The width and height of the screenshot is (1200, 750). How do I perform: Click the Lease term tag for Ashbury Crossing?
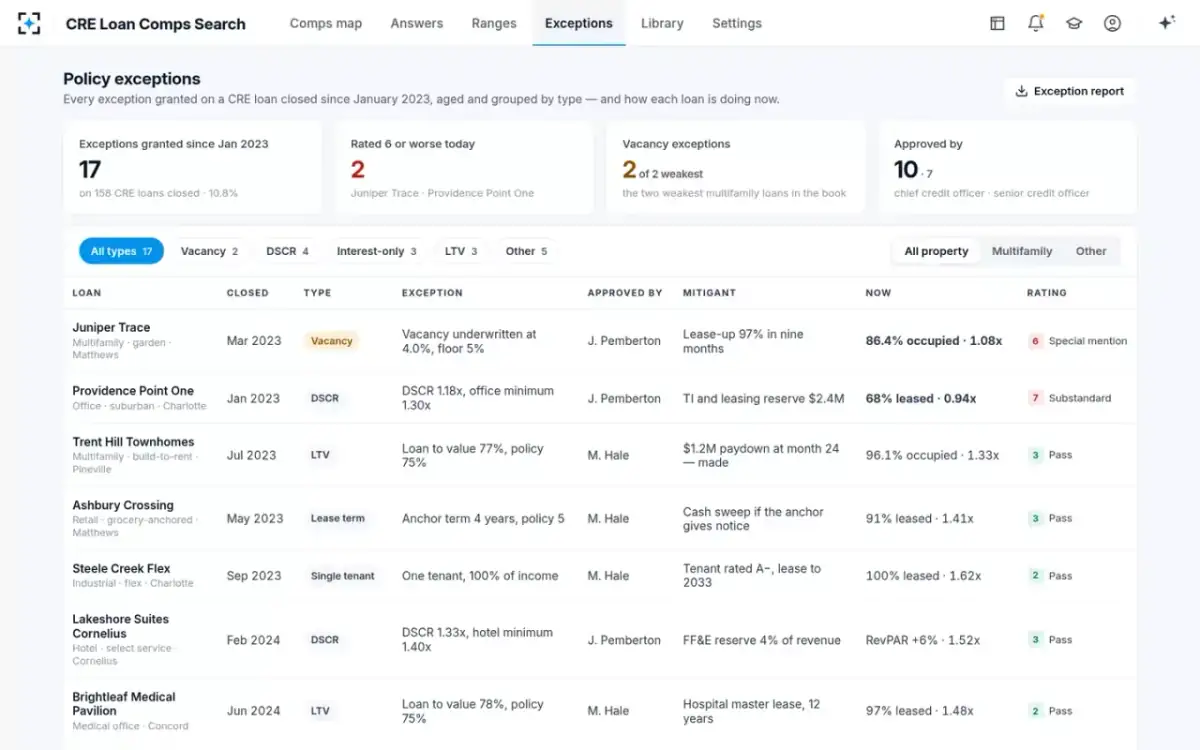pos(338,518)
